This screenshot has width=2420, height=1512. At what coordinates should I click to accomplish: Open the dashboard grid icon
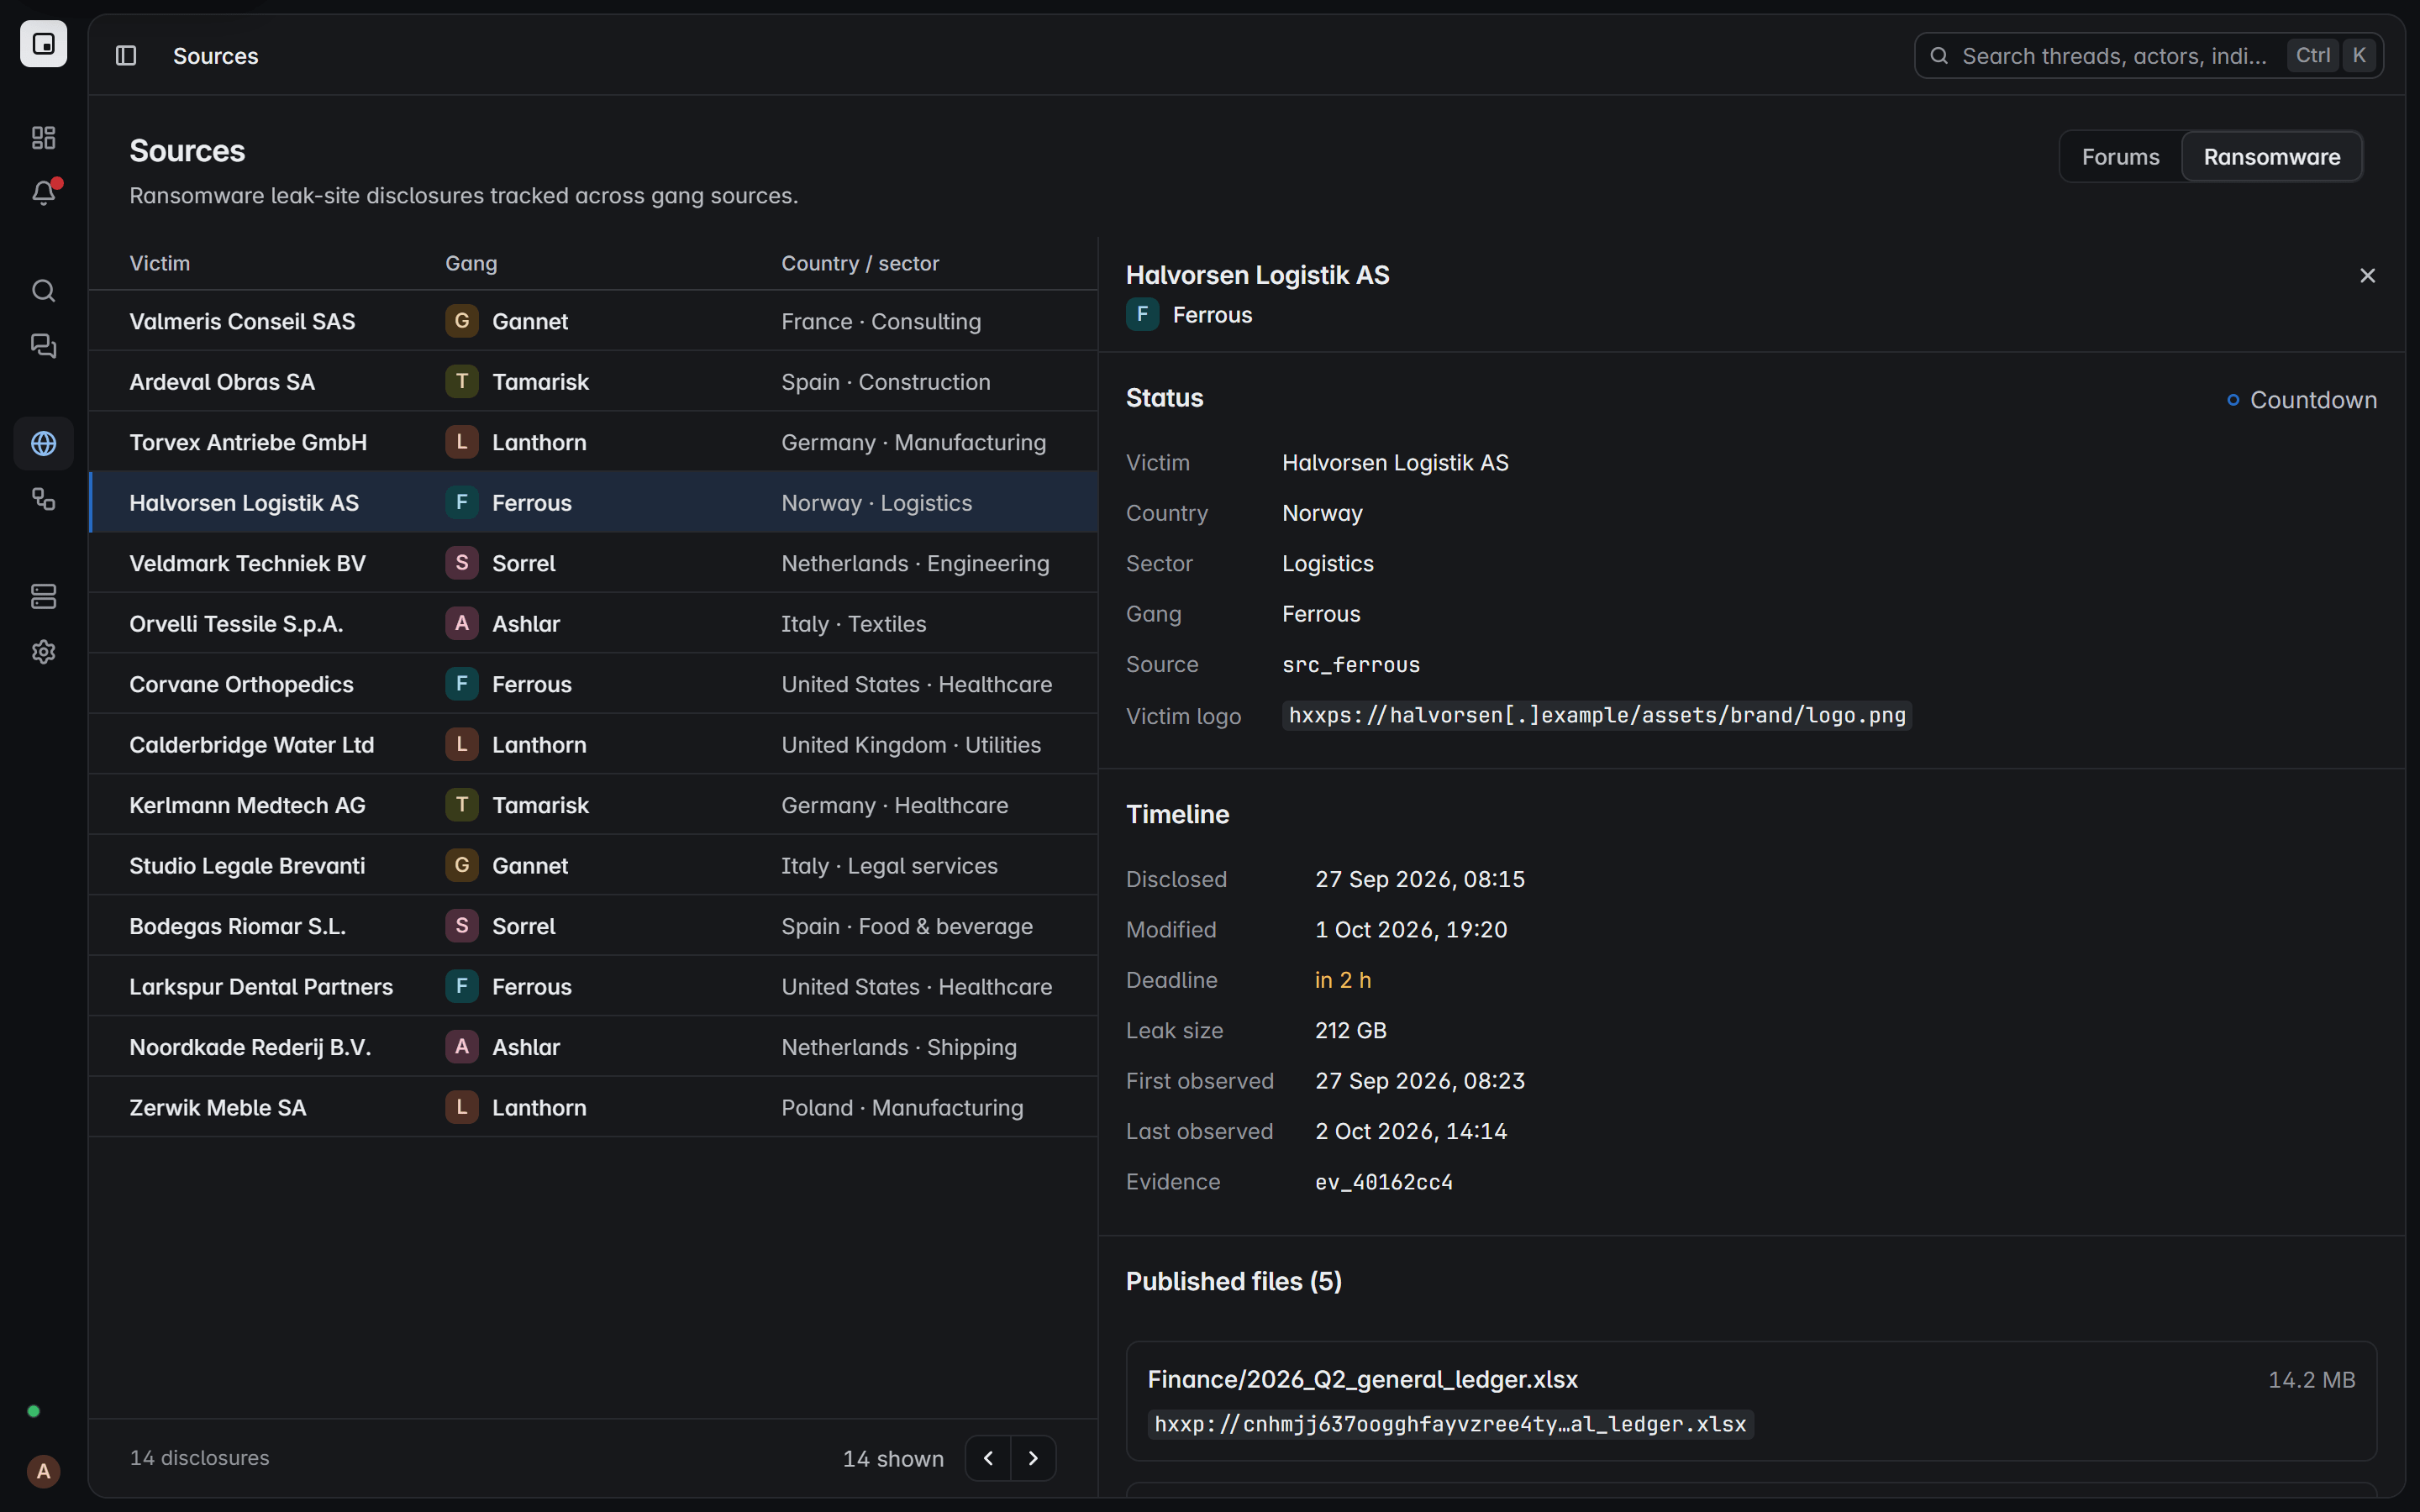(43, 137)
